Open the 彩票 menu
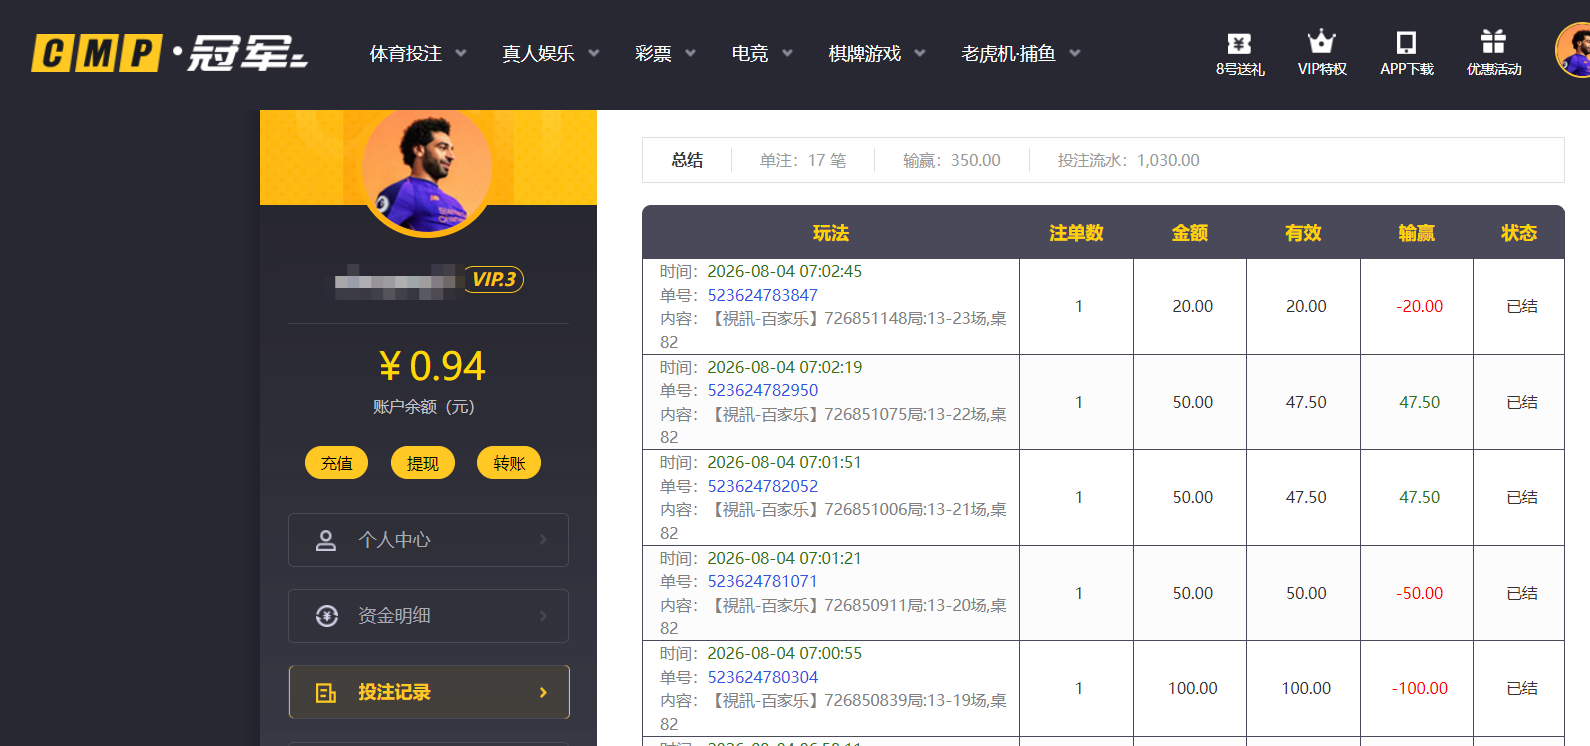Viewport: 1590px width, 746px height. (x=653, y=53)
